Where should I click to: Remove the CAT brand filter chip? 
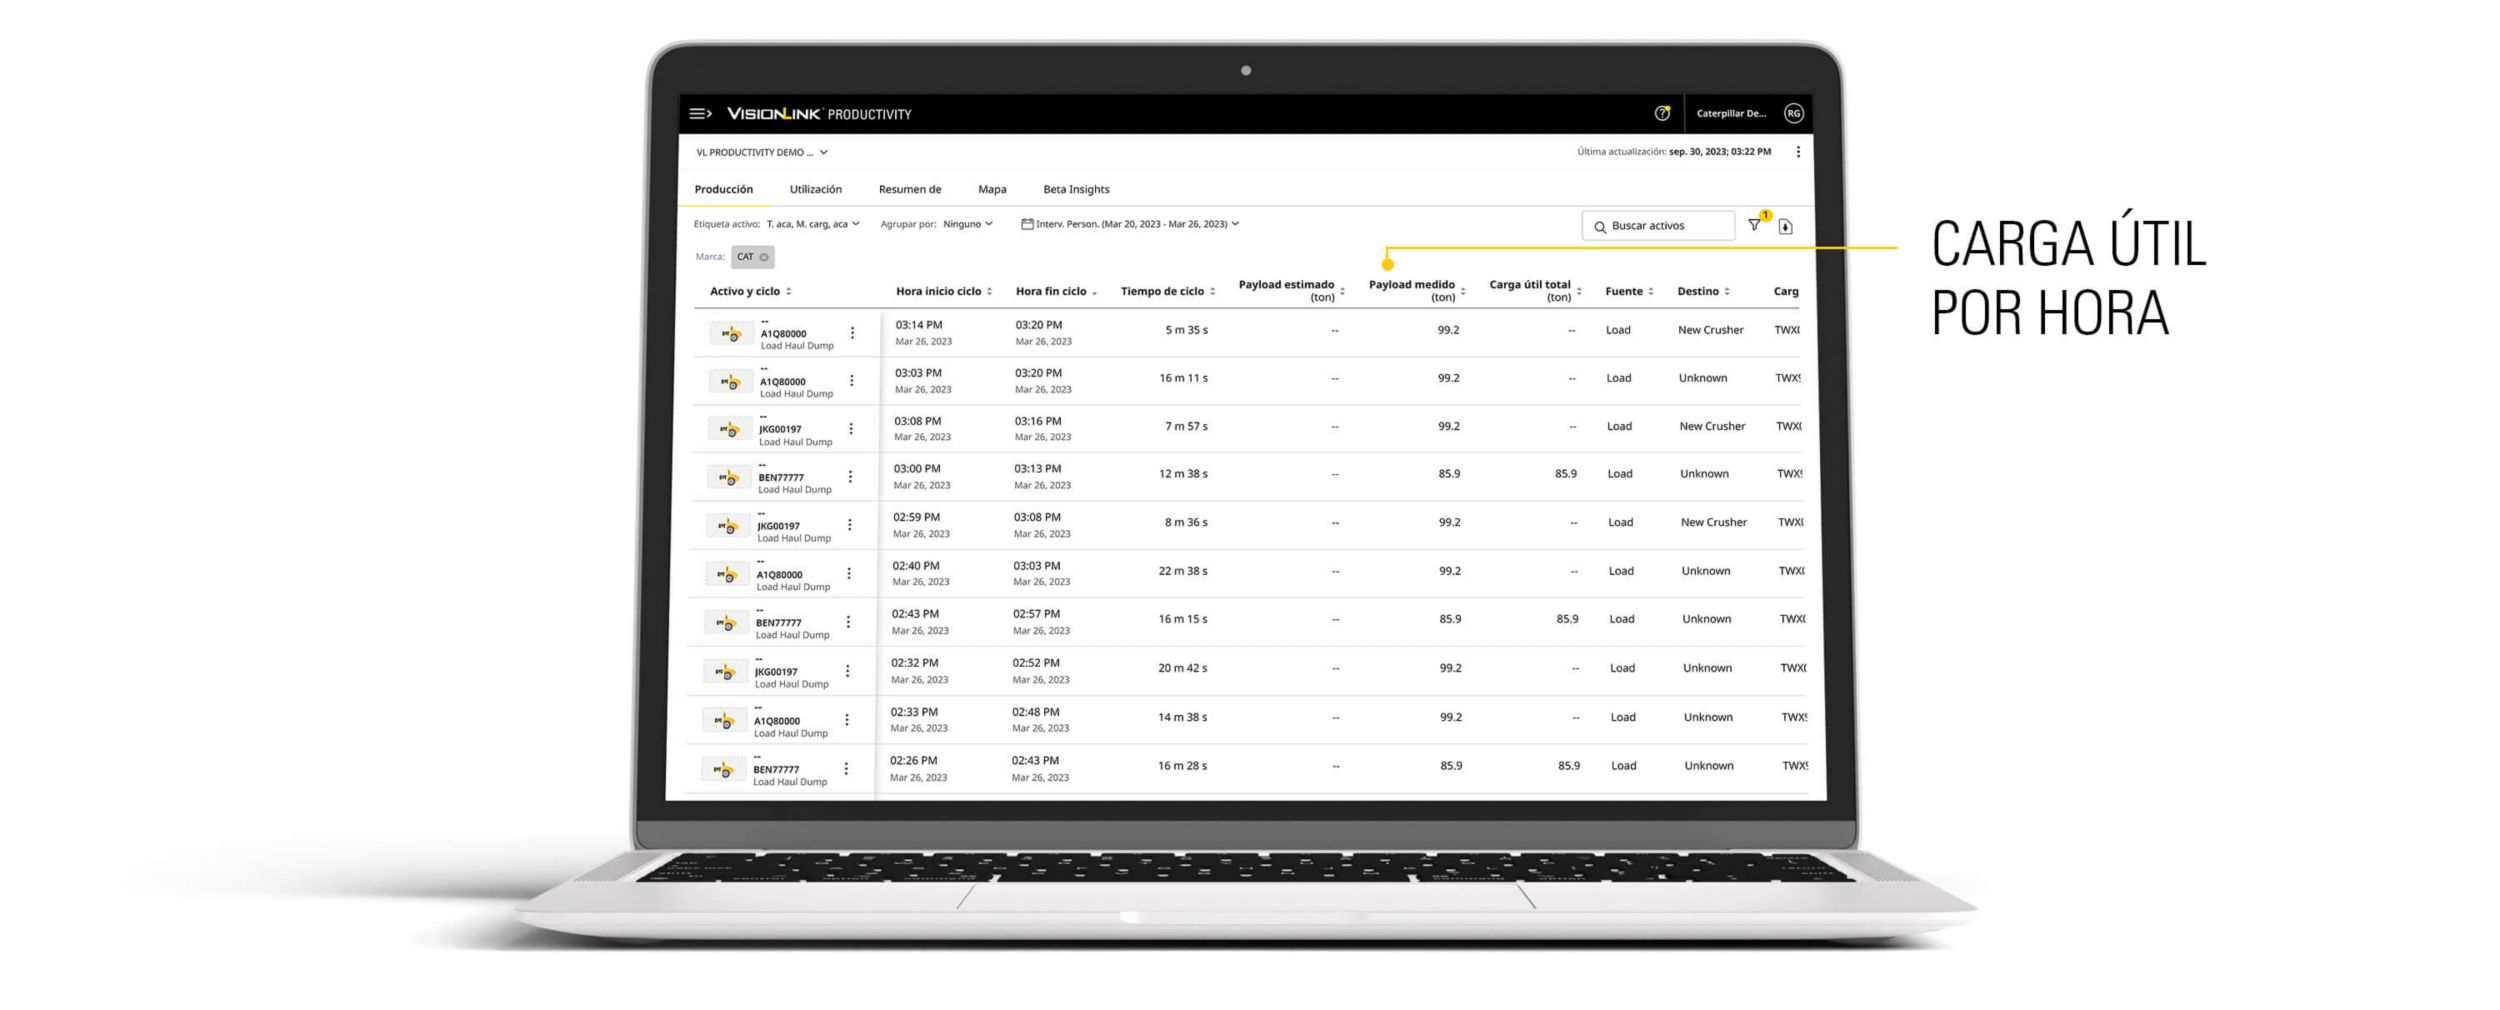(764, 257)
